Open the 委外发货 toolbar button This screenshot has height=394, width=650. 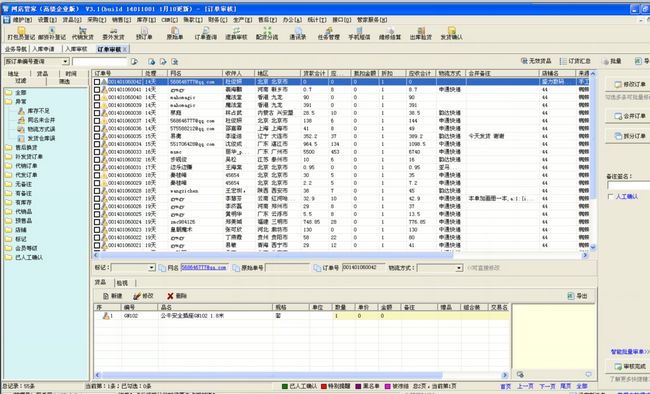point(113,33)
